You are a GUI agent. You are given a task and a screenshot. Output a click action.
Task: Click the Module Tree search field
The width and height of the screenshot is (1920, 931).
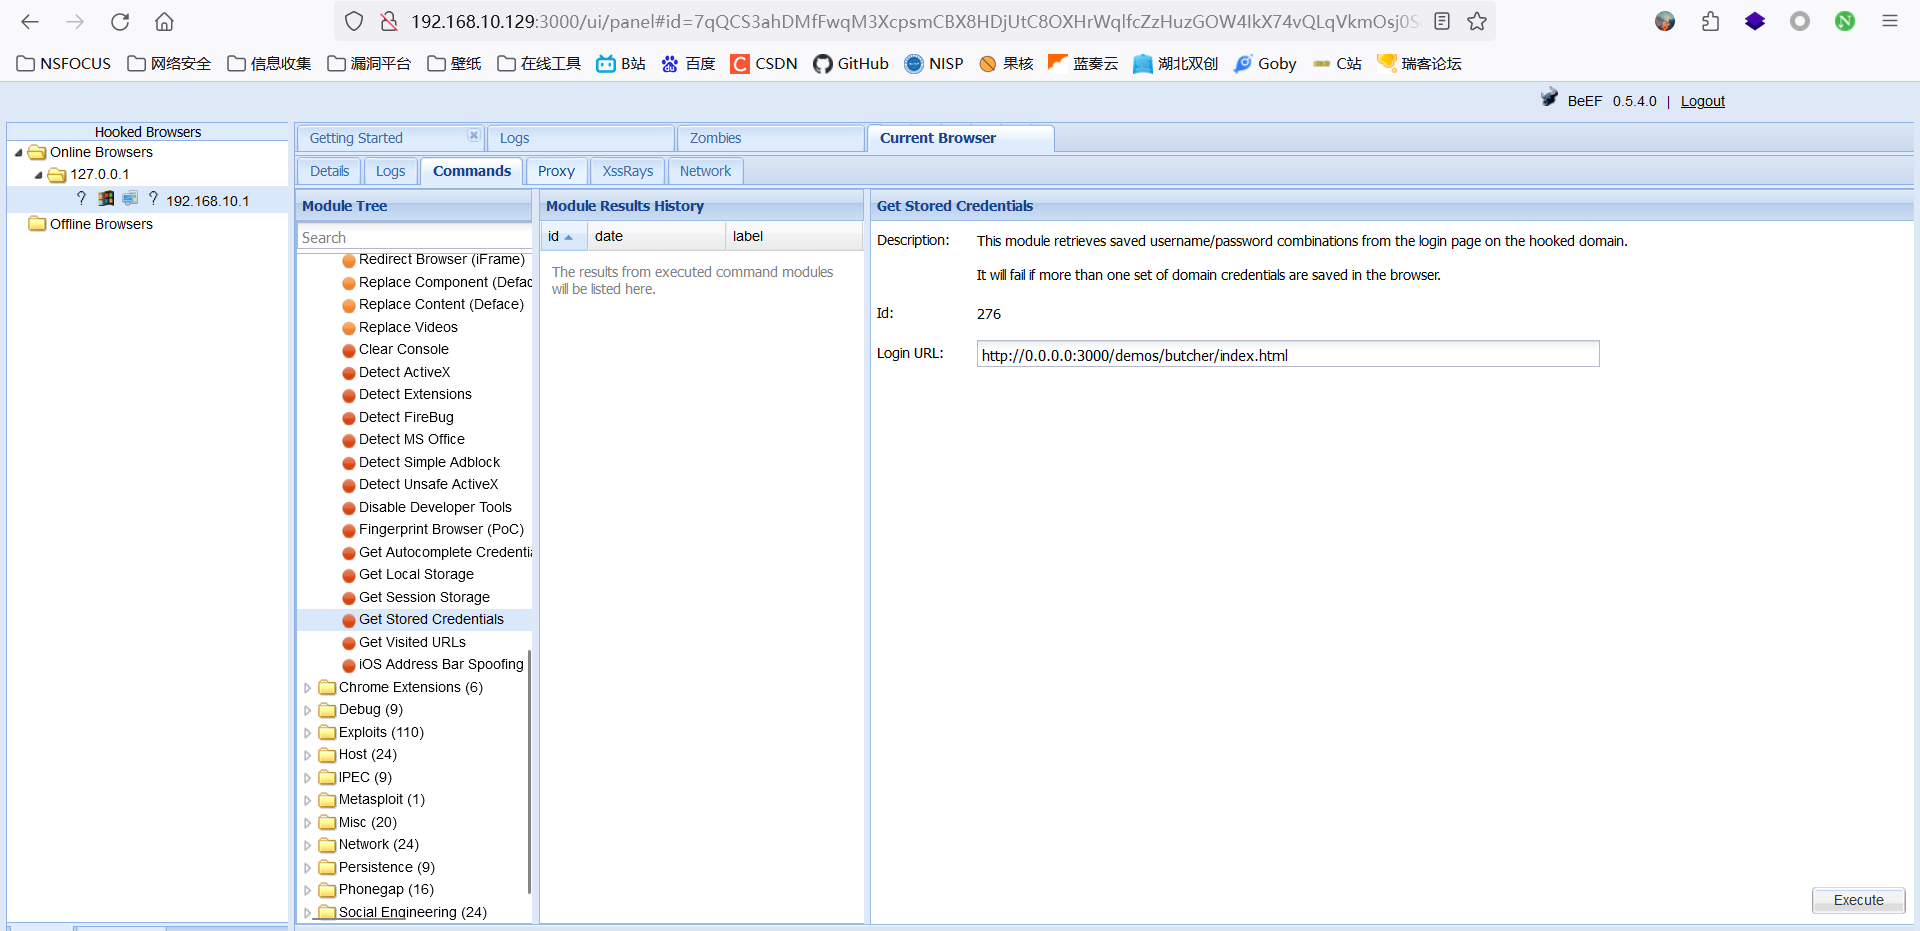(x=414, y=237)
